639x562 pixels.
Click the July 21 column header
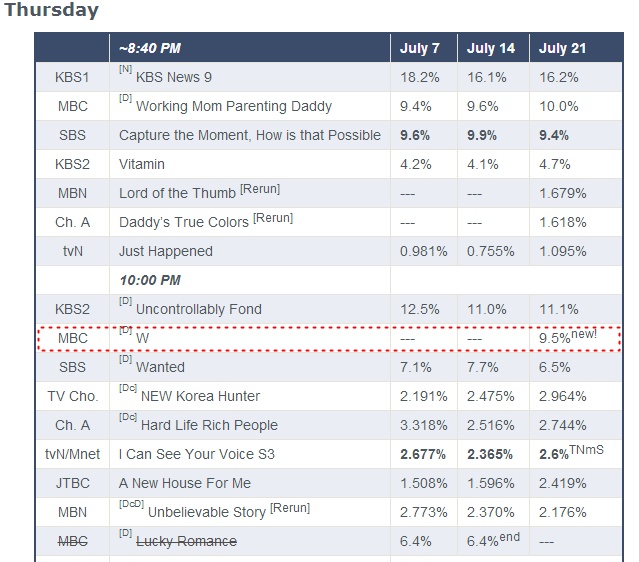click(562, 48)
